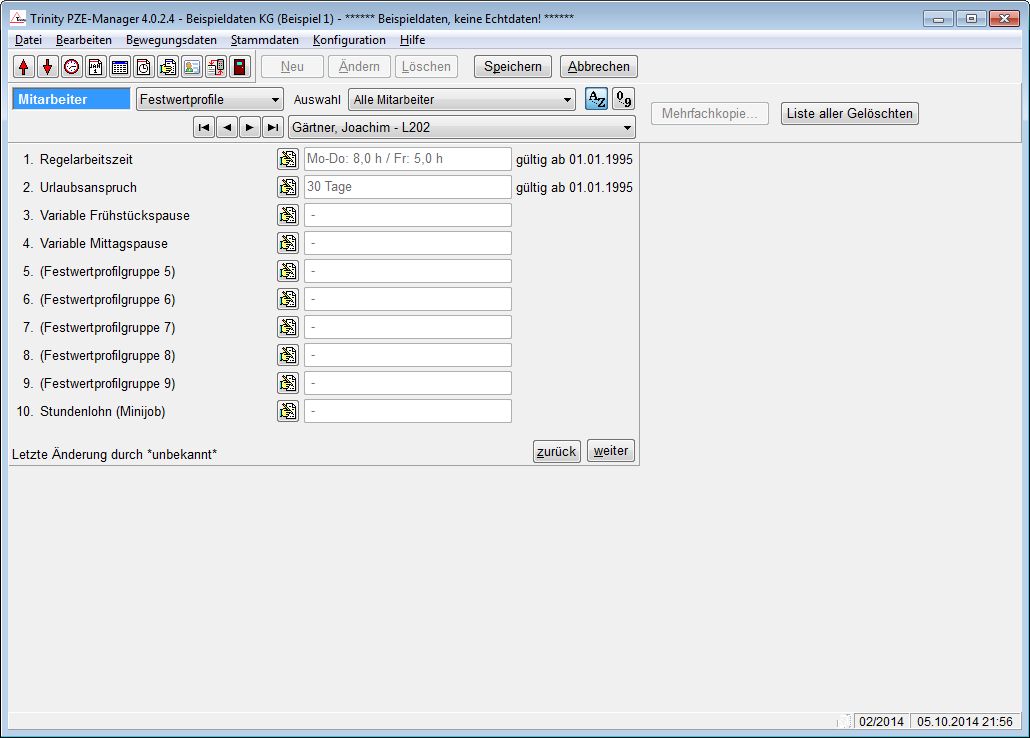Click the employee ID card toolbar icon
The width and height of the screenshot is (1030, 738).
tap(192, 67)
